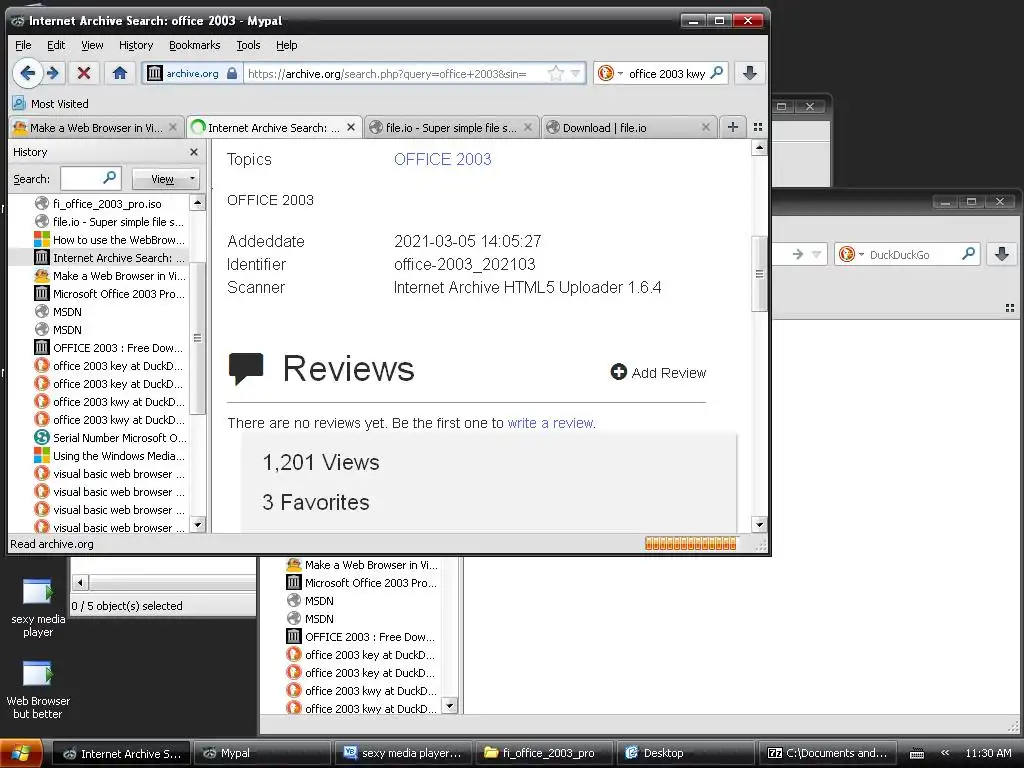Select Using the Windows Media... history entry

[x=109, y=456]
